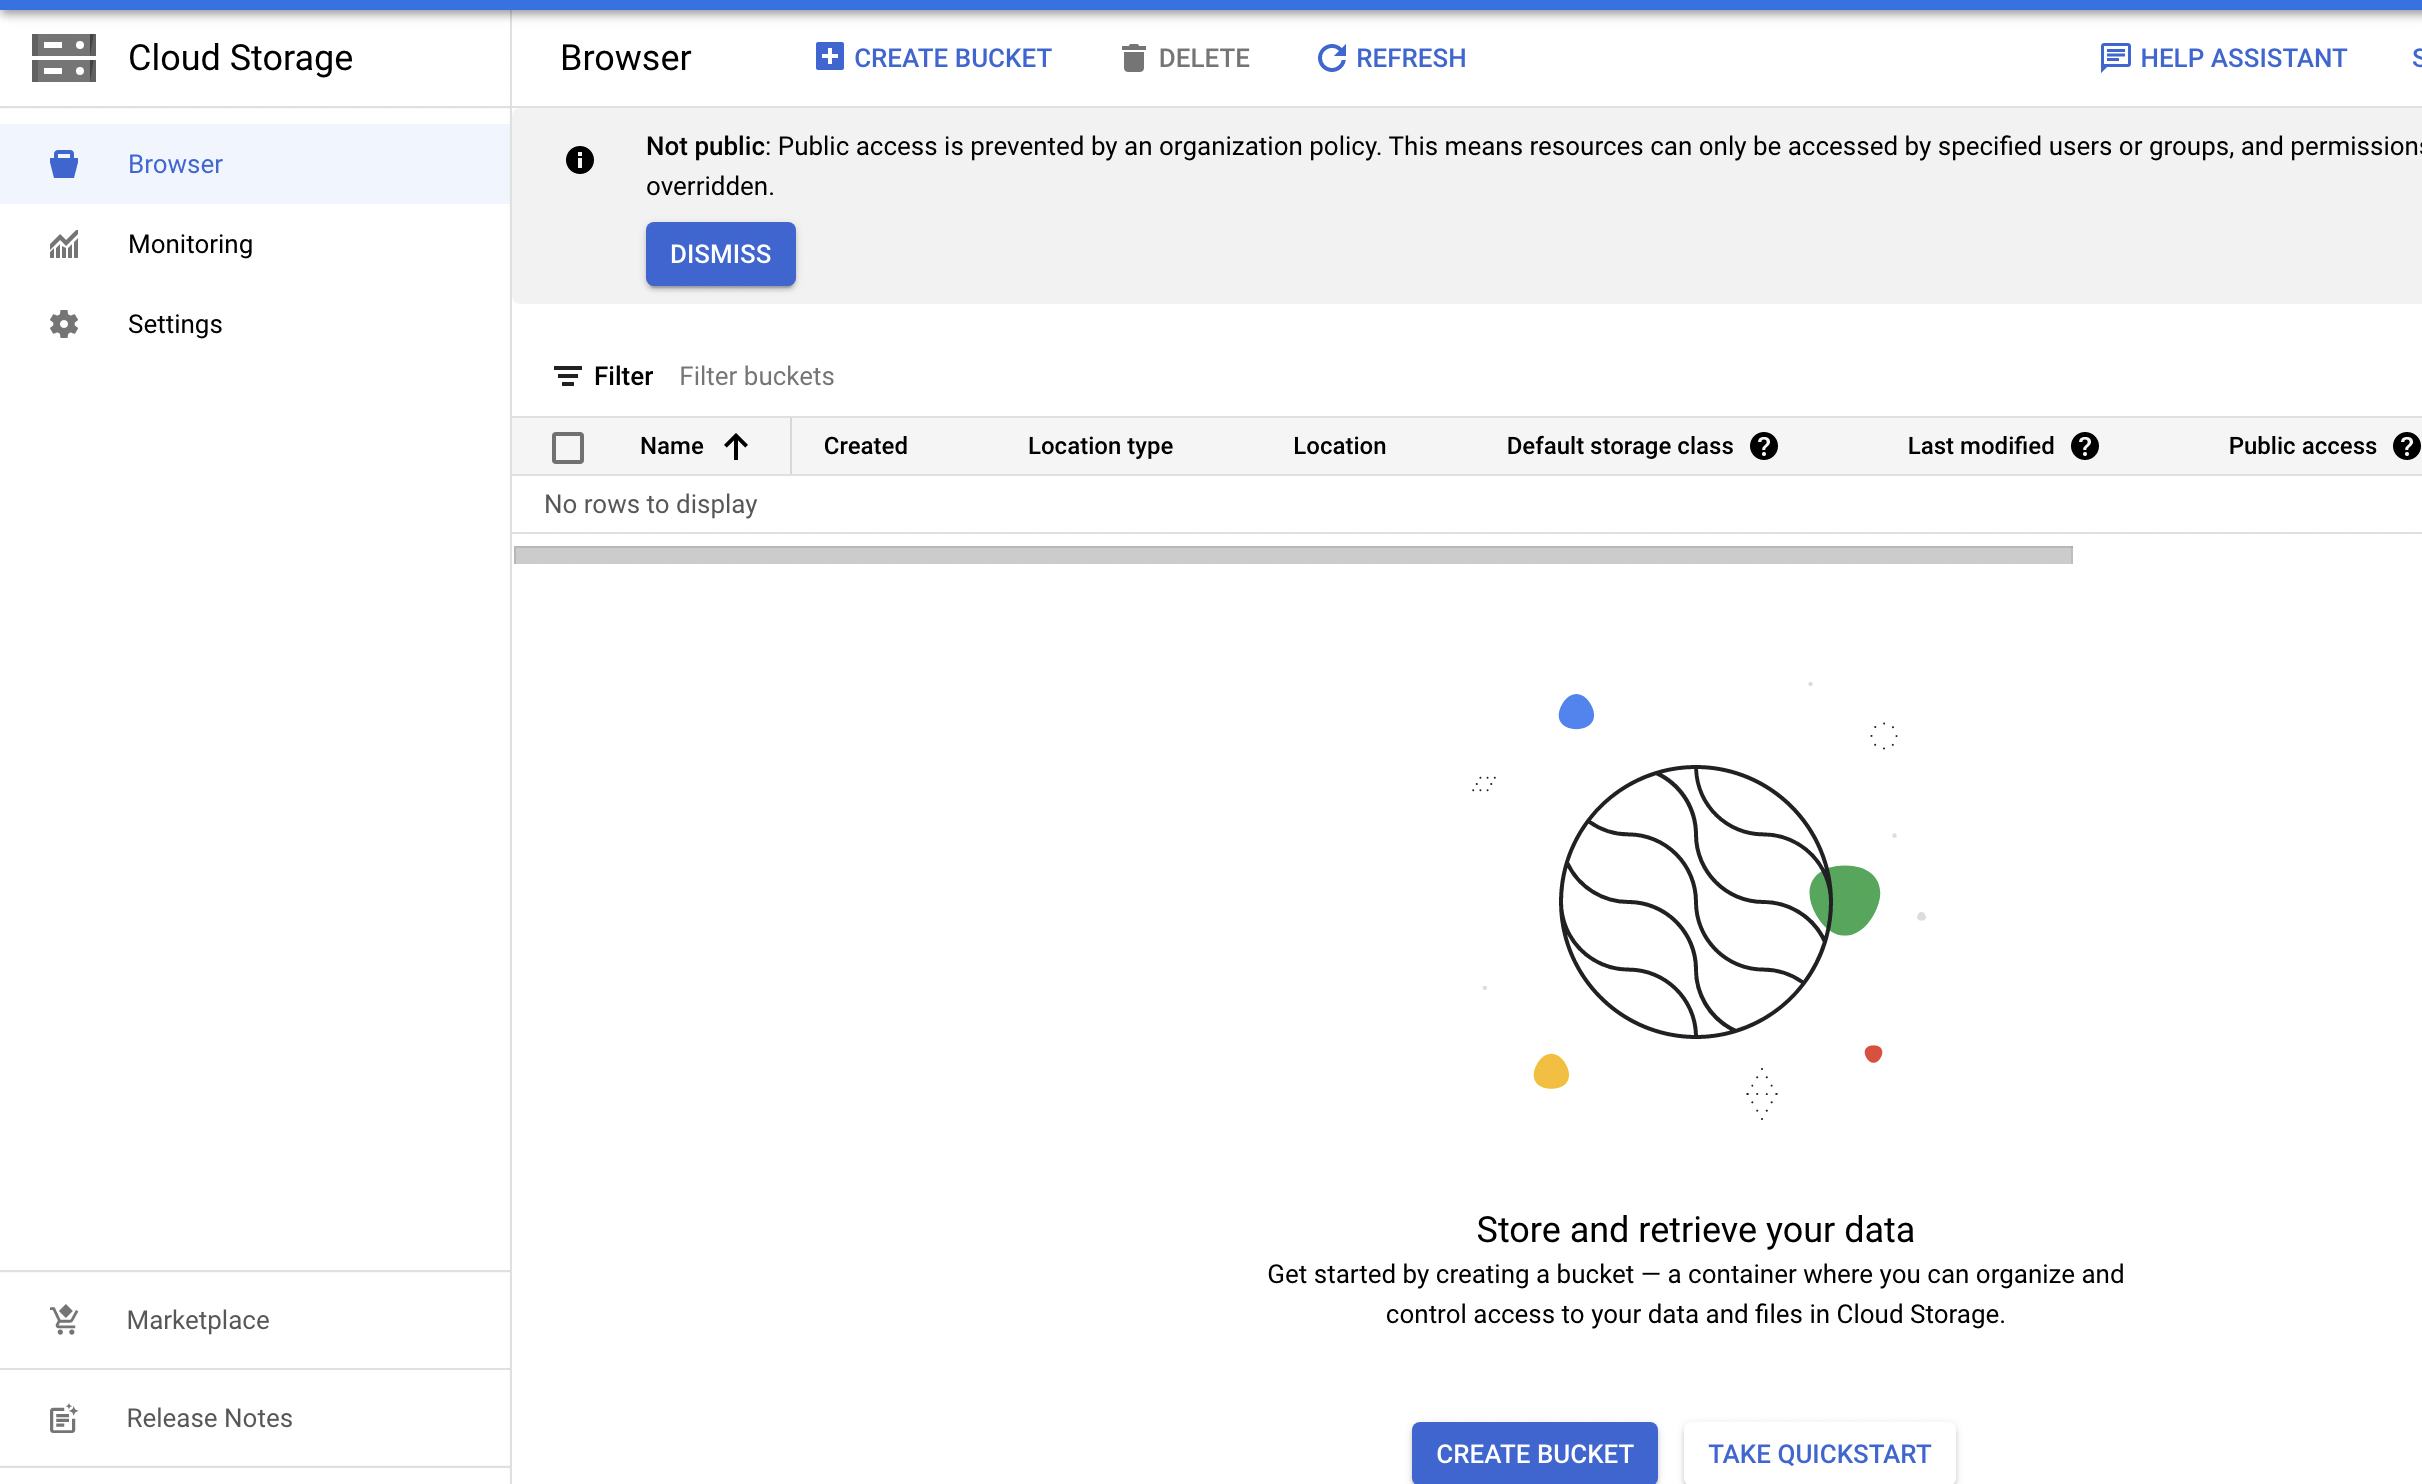Select the Settings gear icon in sidebar
The image size is (2422, 1484).
click(63, 323)
